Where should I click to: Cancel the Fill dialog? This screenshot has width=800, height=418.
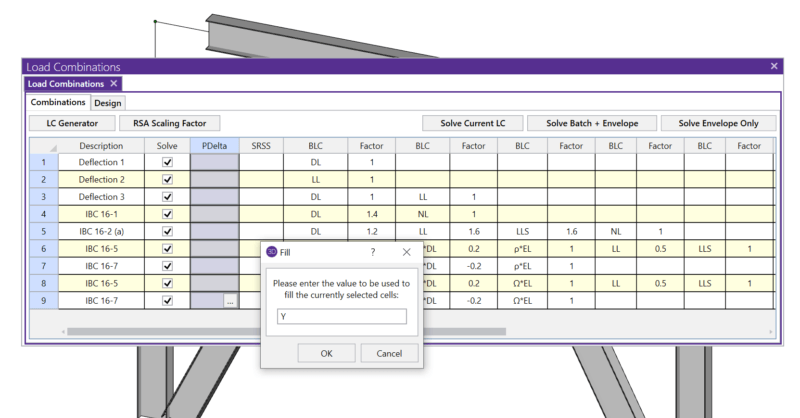(388, 353)
